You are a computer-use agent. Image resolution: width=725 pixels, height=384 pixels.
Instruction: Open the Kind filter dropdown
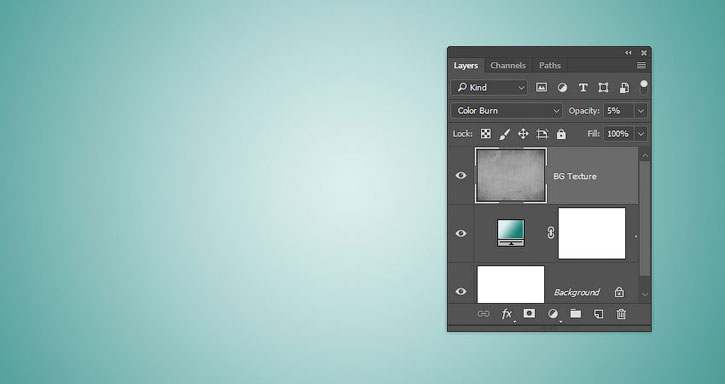point(489,87)
